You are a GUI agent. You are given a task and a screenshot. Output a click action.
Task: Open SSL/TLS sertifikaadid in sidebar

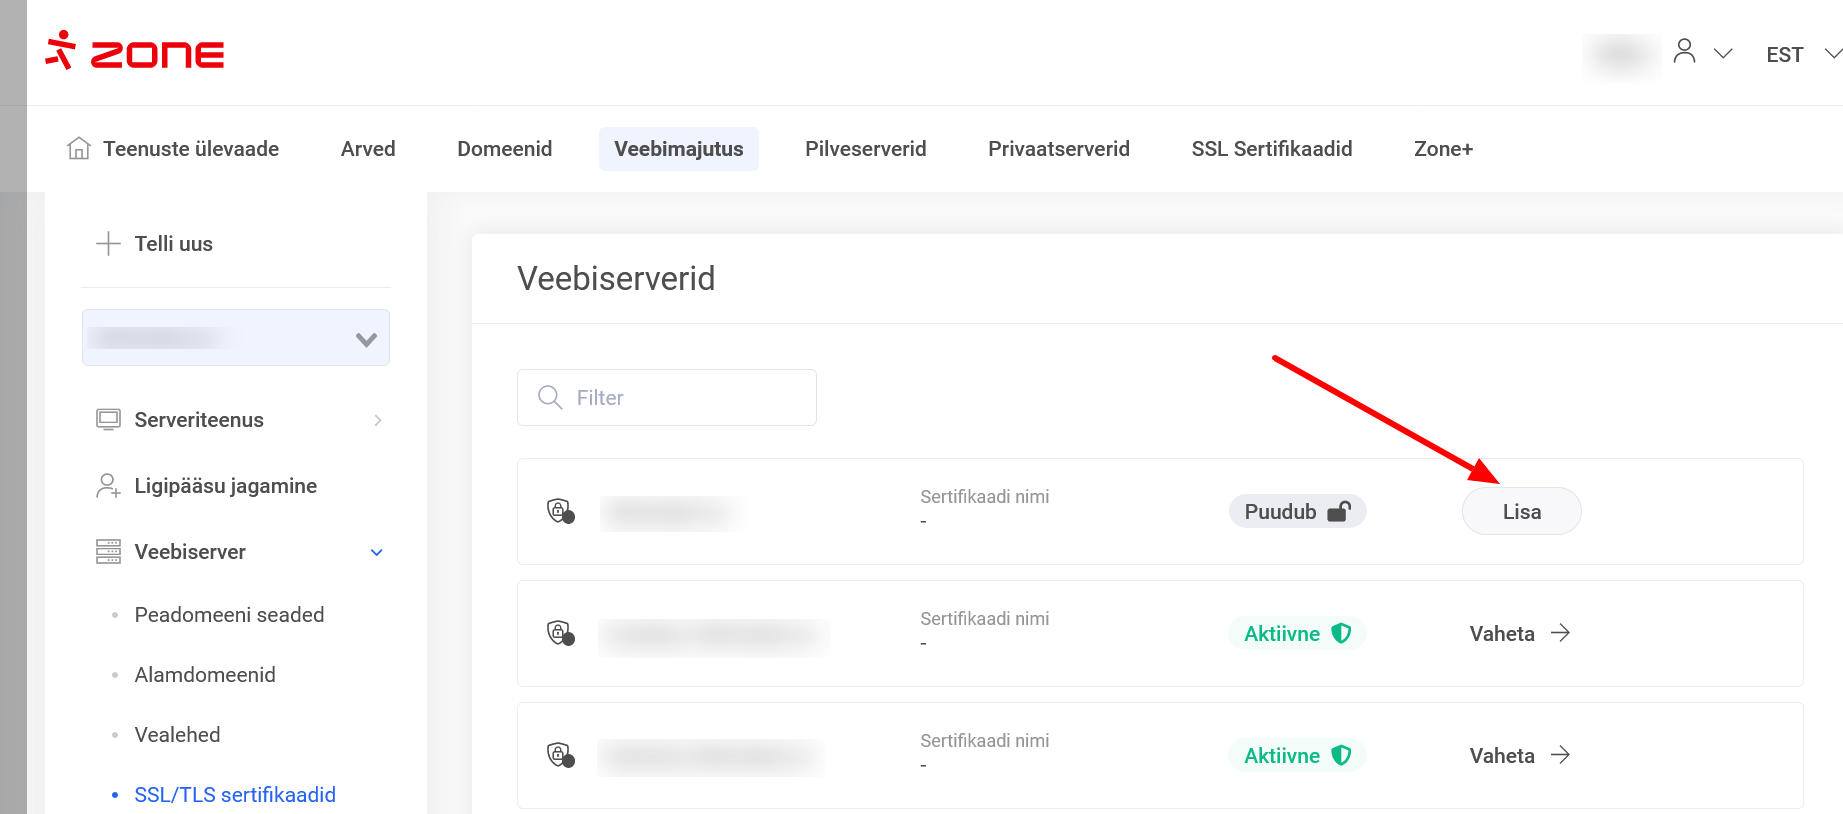click(235, 795)
